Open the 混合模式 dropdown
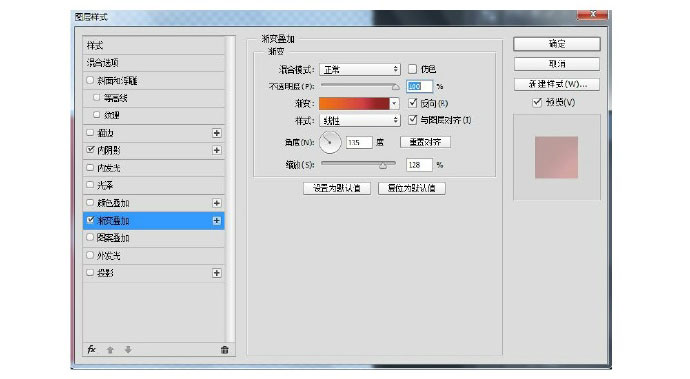Screen dimensions: 690x379 click(360, 69)
